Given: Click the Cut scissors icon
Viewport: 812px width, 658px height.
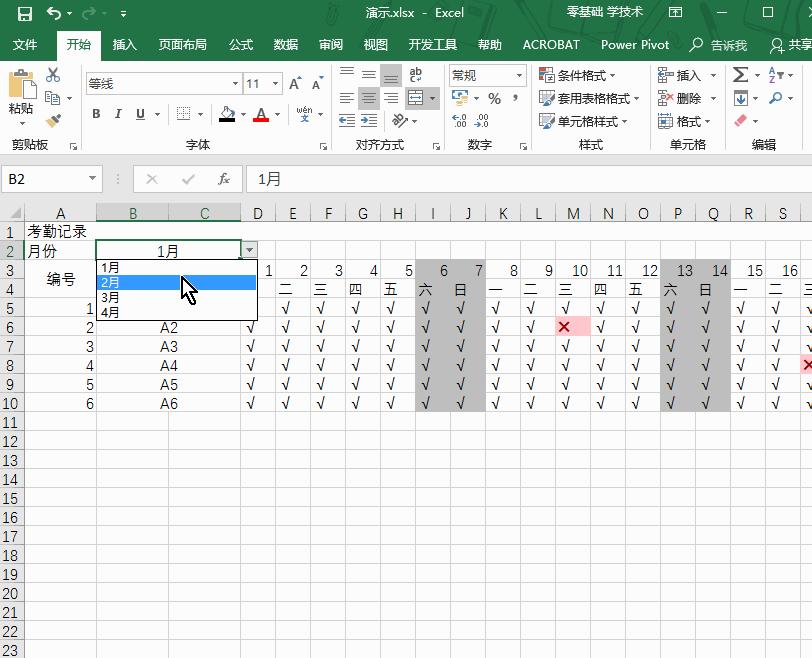Looking at the screenshot, I should pyautogui.click(x=53, y=76).
